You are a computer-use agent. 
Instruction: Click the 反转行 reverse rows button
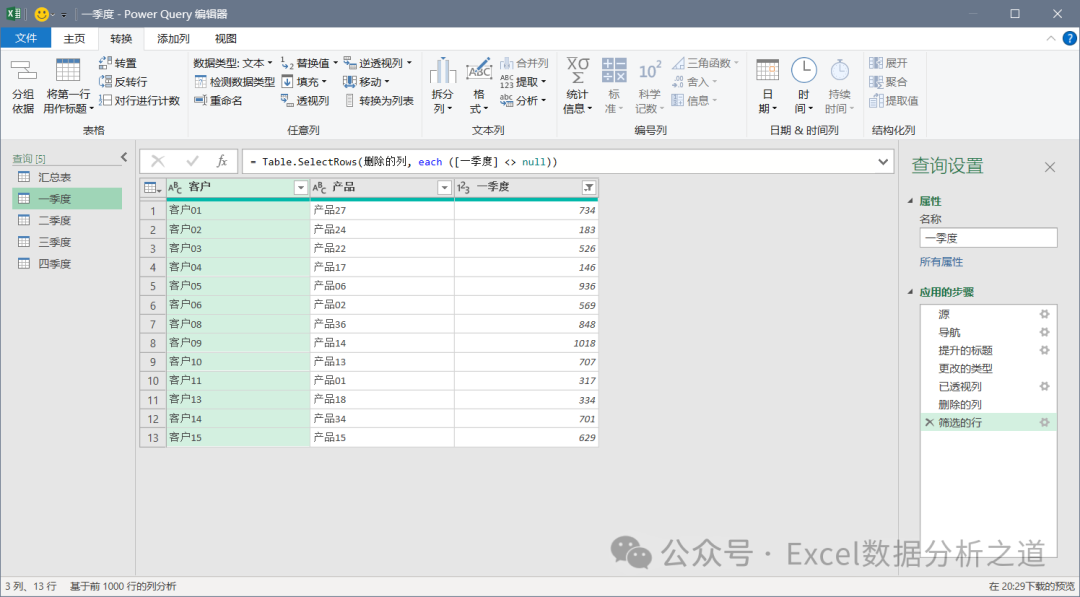click(123, 82)
